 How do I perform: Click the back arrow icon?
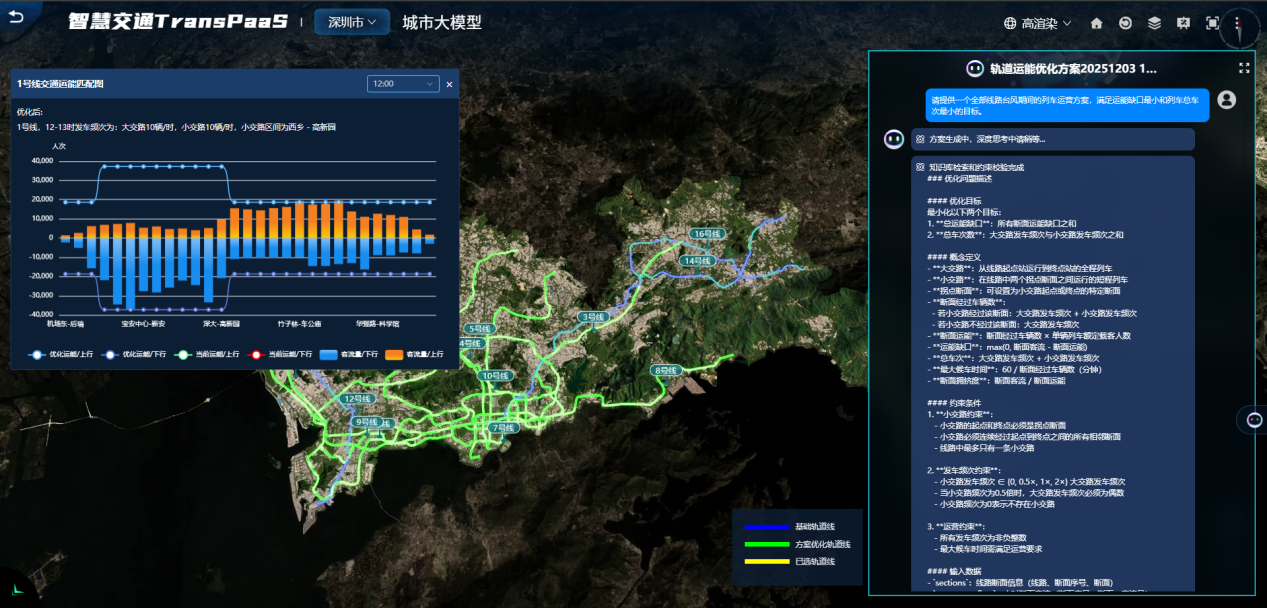pyautogui.click(x=17, y=18)
